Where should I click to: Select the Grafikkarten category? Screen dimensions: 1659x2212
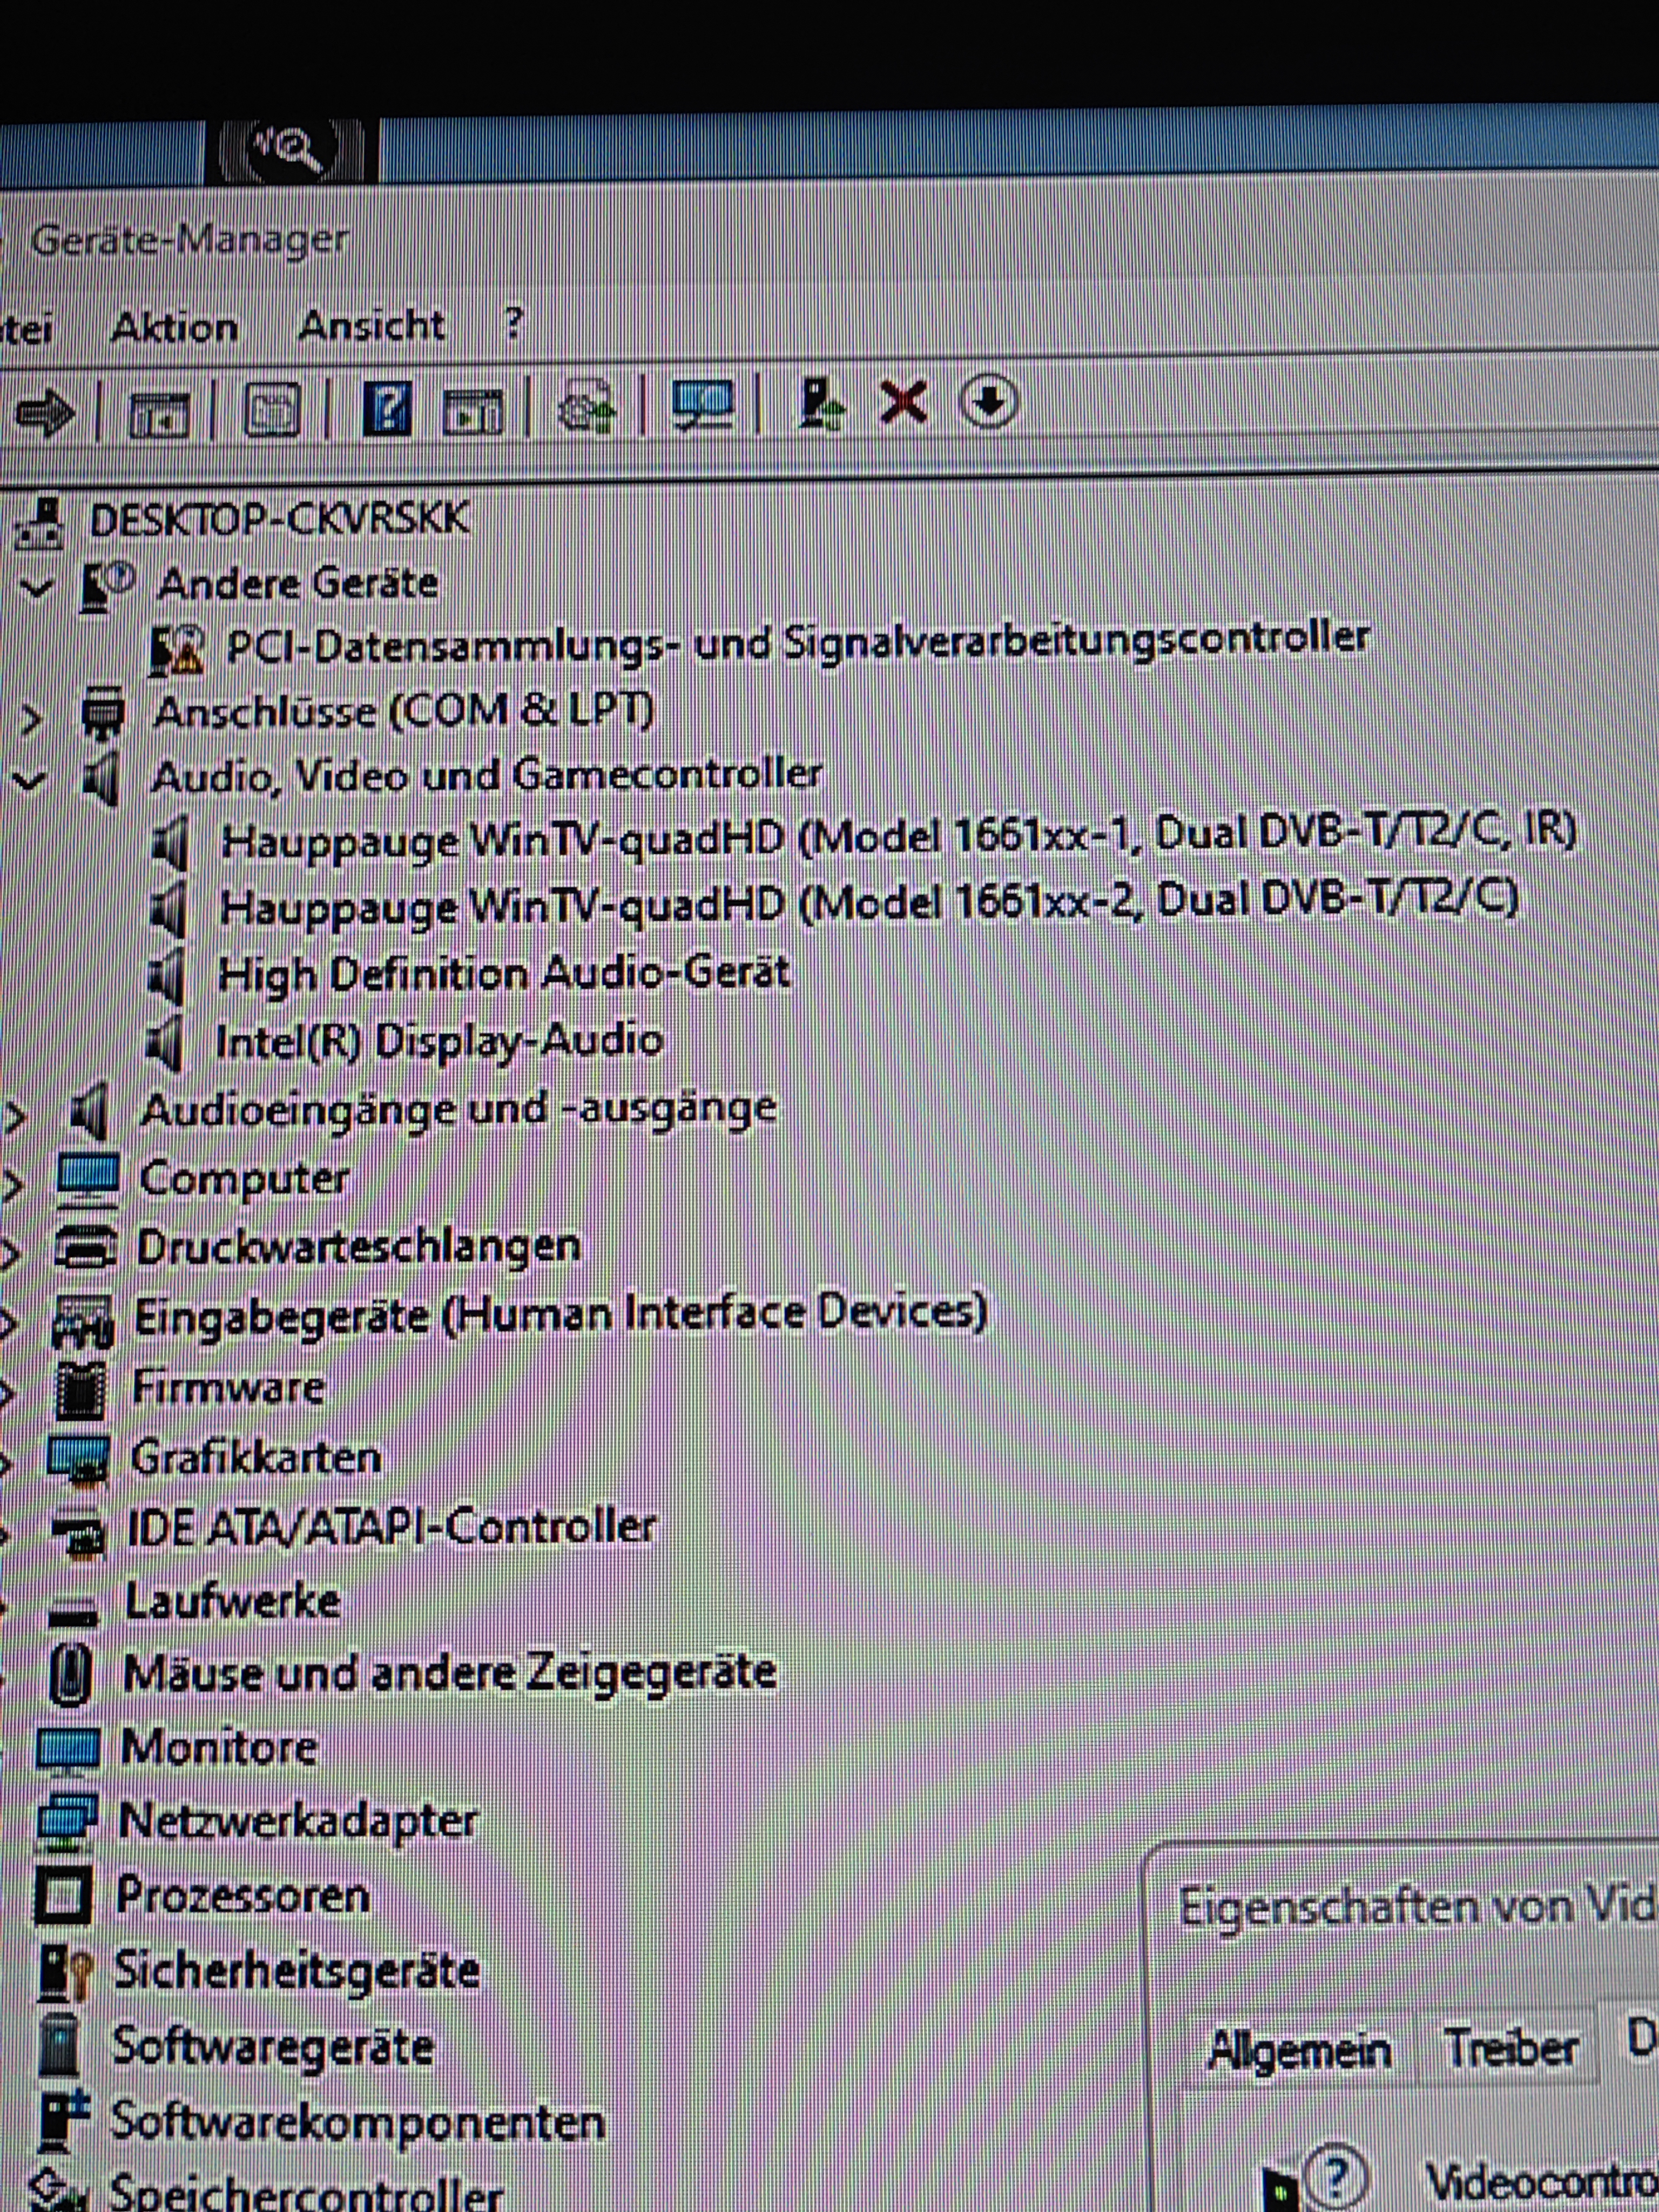tap(256, 1457)
